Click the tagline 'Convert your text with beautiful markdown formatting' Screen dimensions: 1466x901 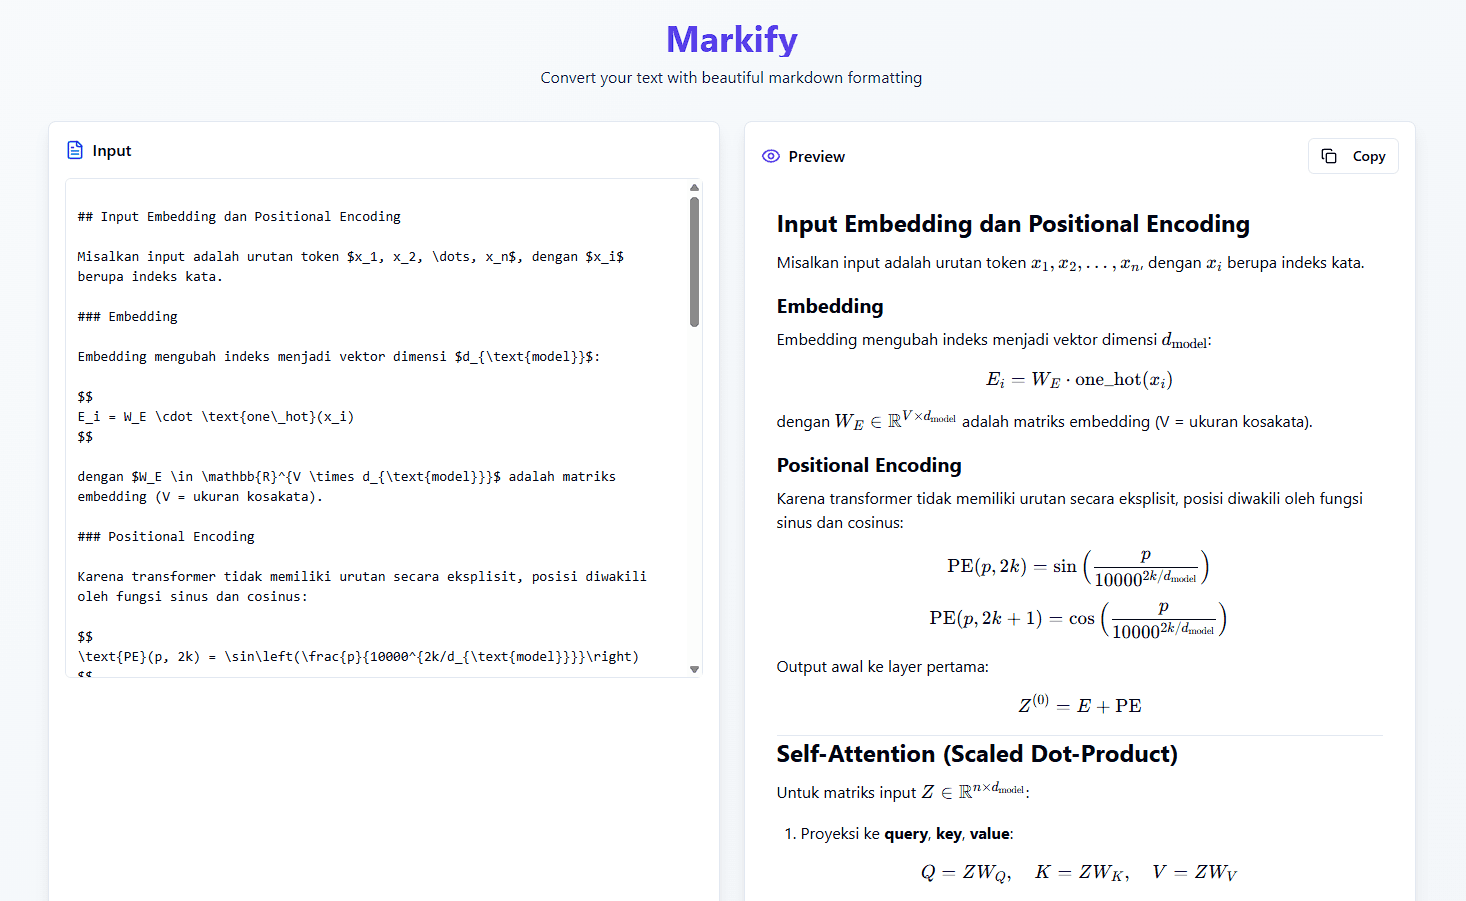pos(732,78)
